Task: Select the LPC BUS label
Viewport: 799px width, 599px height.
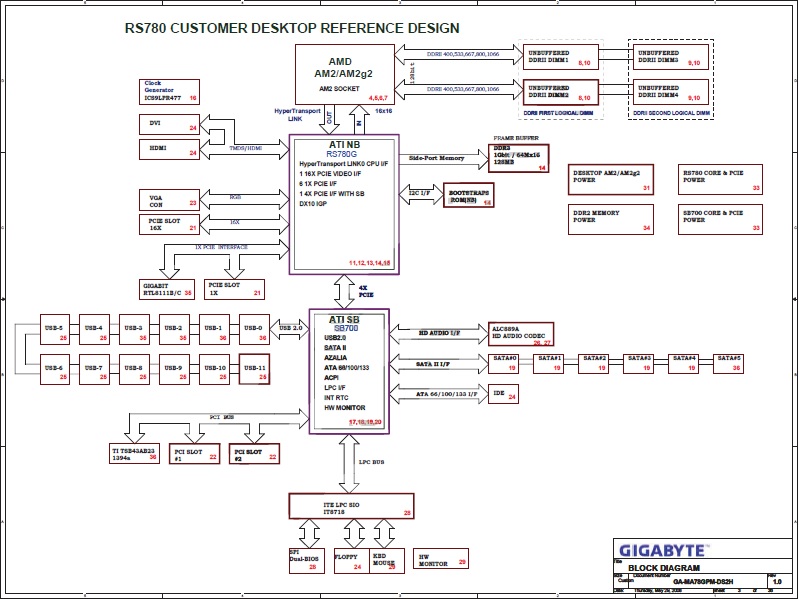Action: [371, 462]
